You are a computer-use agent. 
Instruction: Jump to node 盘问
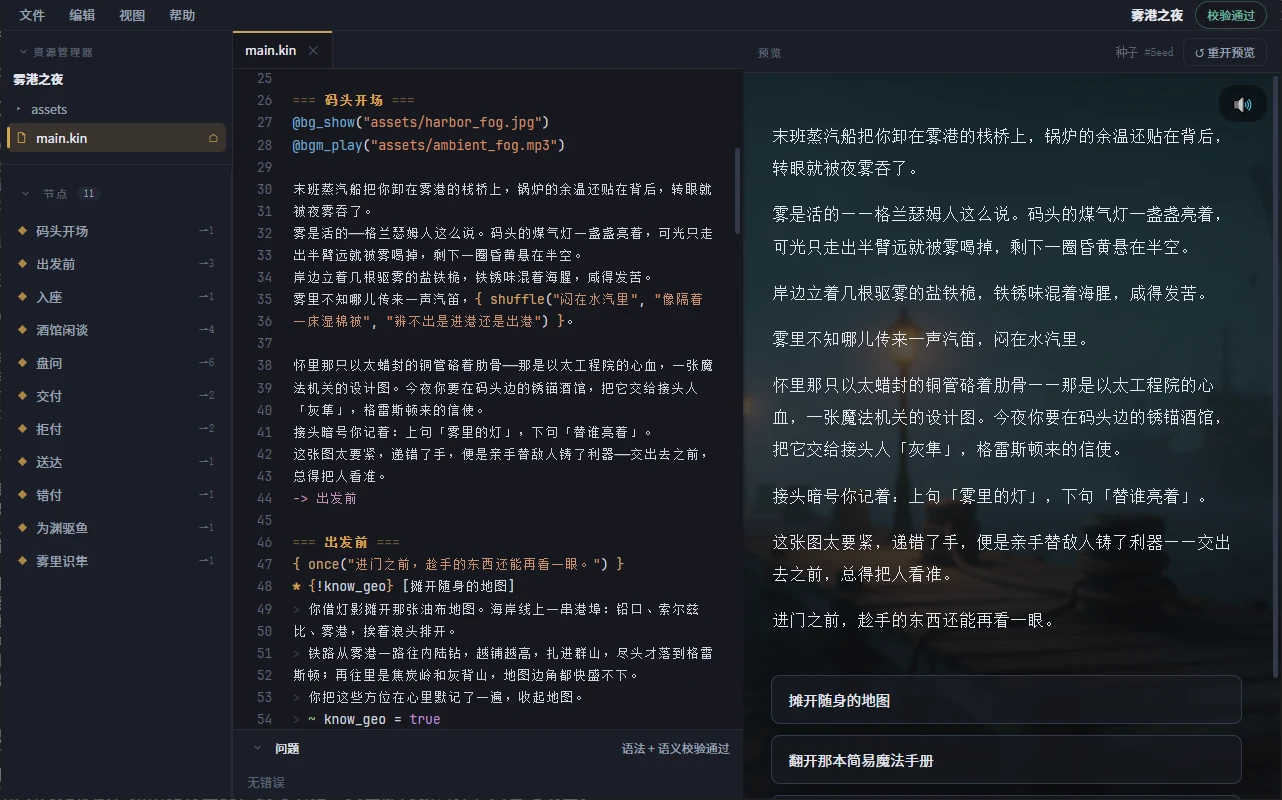click(x=116, y=363)
